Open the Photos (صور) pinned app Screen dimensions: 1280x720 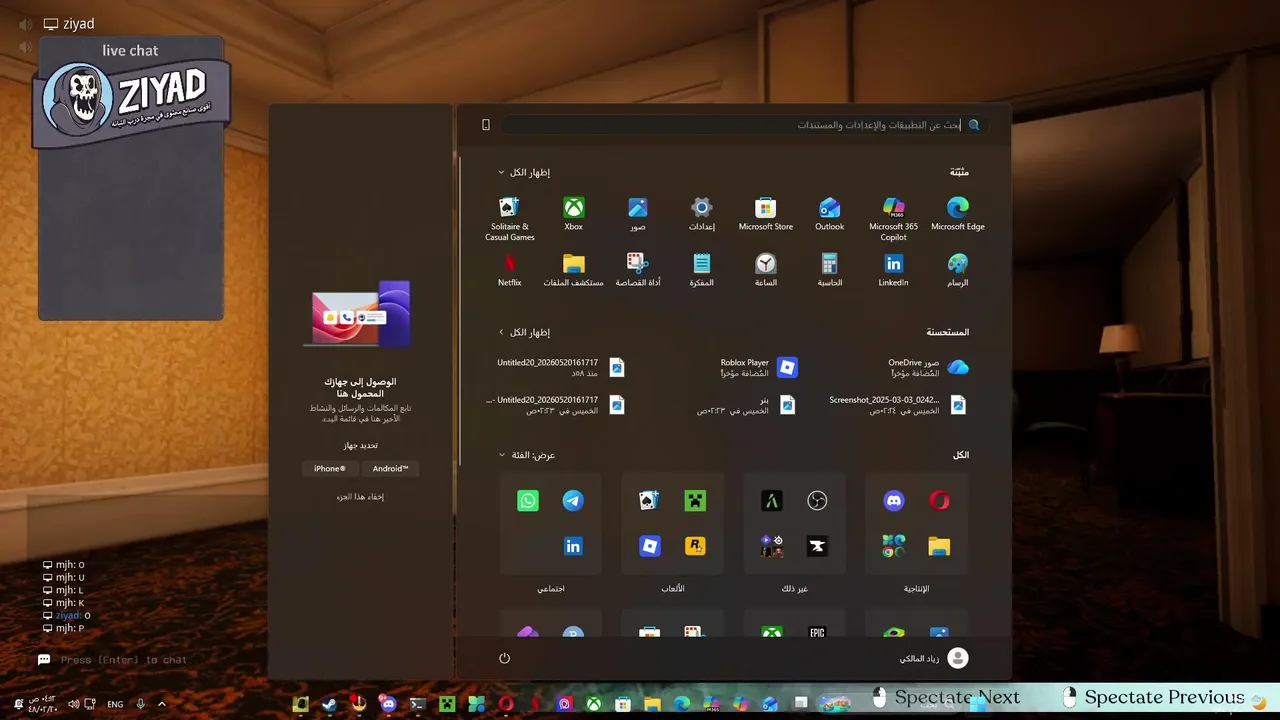[637, 214]
